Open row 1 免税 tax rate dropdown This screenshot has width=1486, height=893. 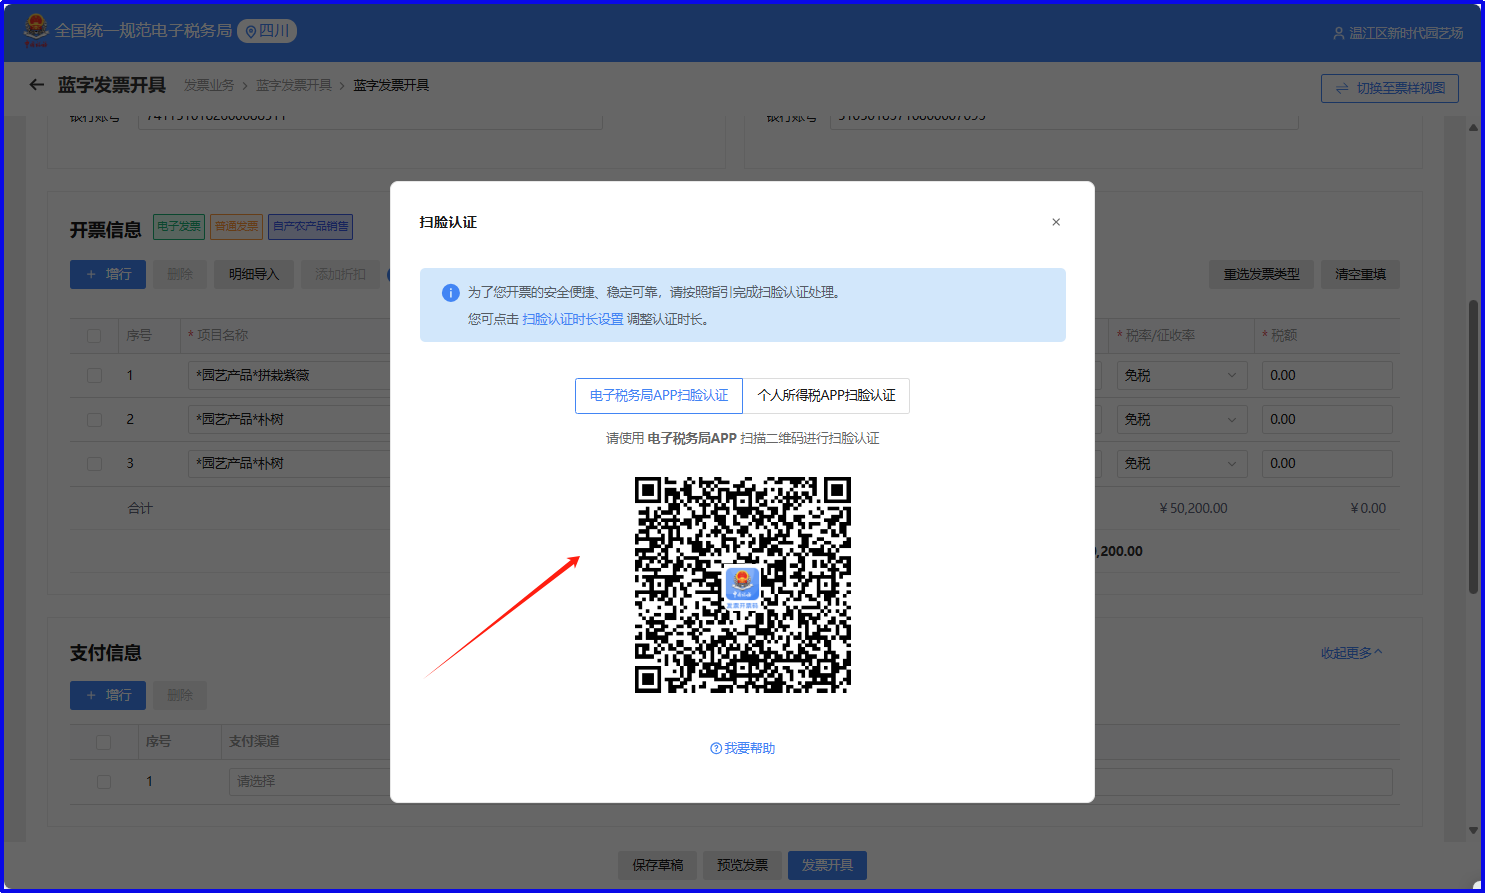point(1182,375)
